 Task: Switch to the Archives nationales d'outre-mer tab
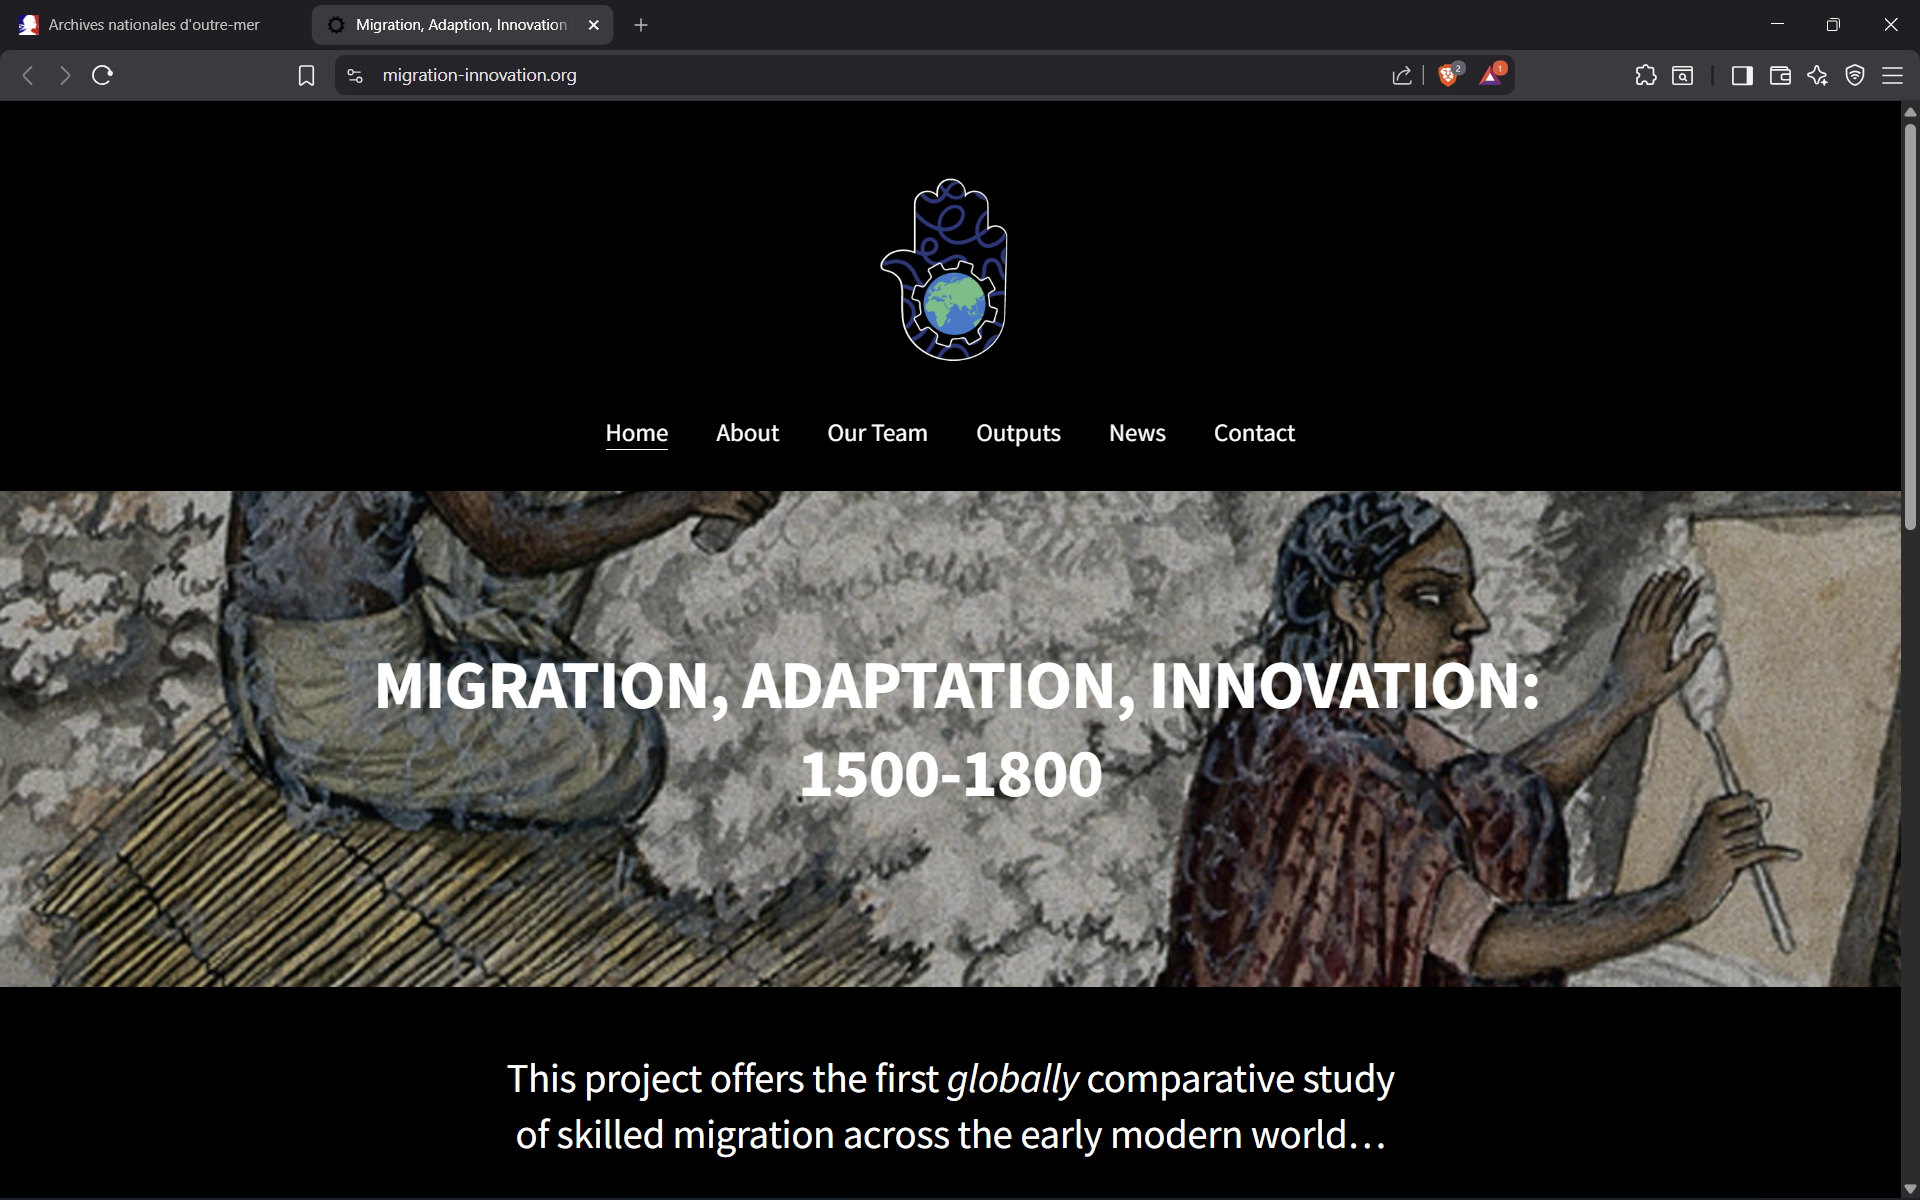[152, 24]
